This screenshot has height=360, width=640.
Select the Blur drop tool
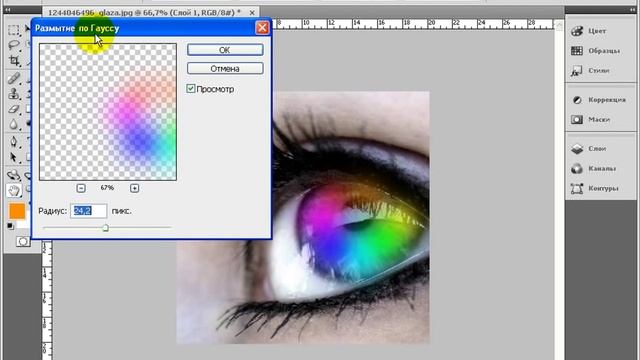pos(13,124)
